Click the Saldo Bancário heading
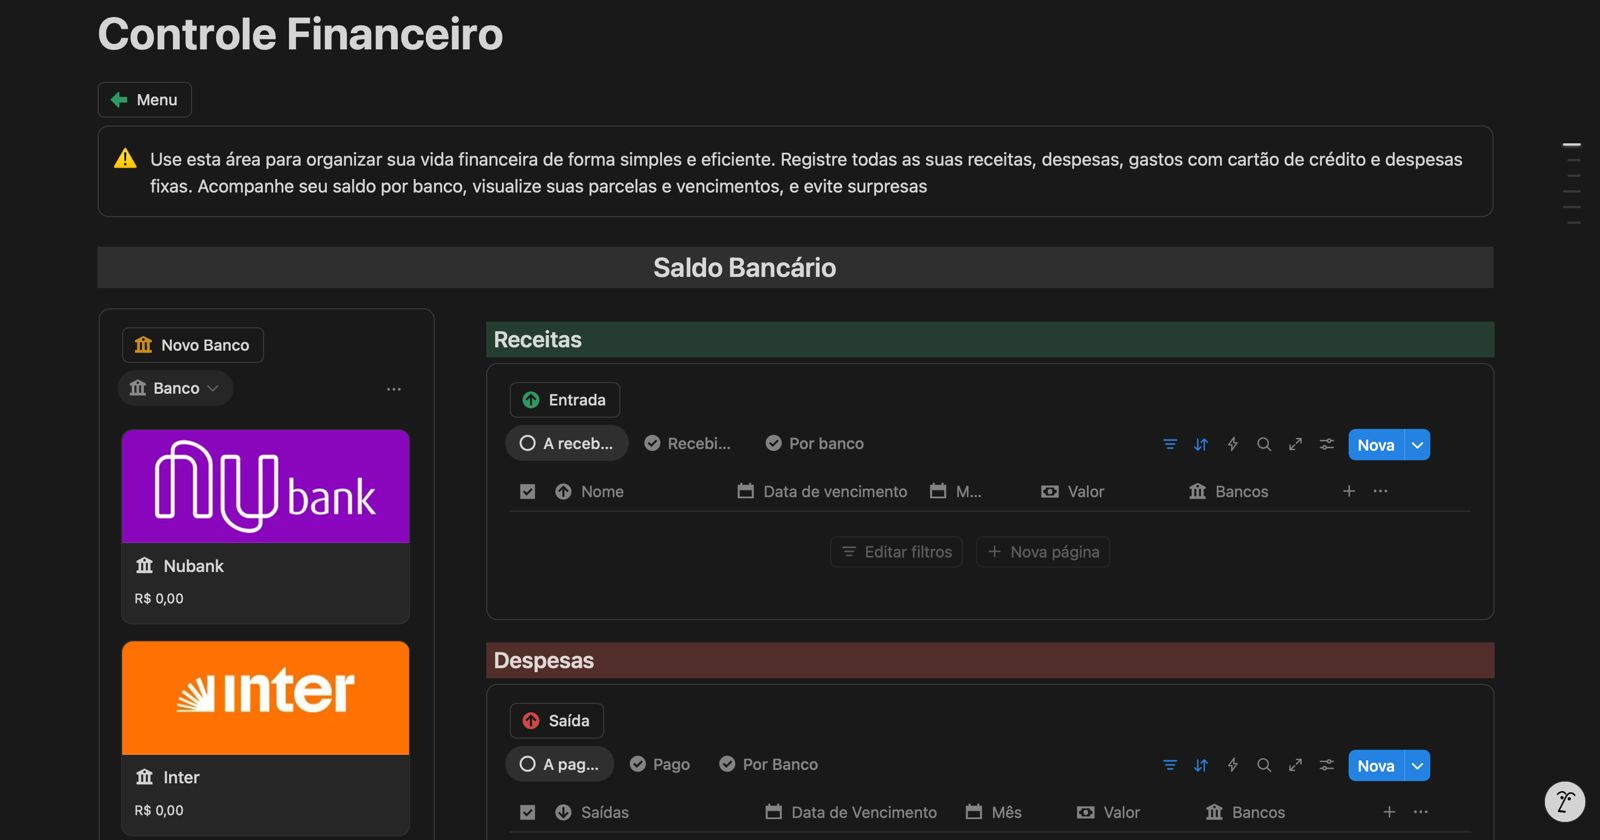This screenshot has height=840, width=1600. pos(744,268)
